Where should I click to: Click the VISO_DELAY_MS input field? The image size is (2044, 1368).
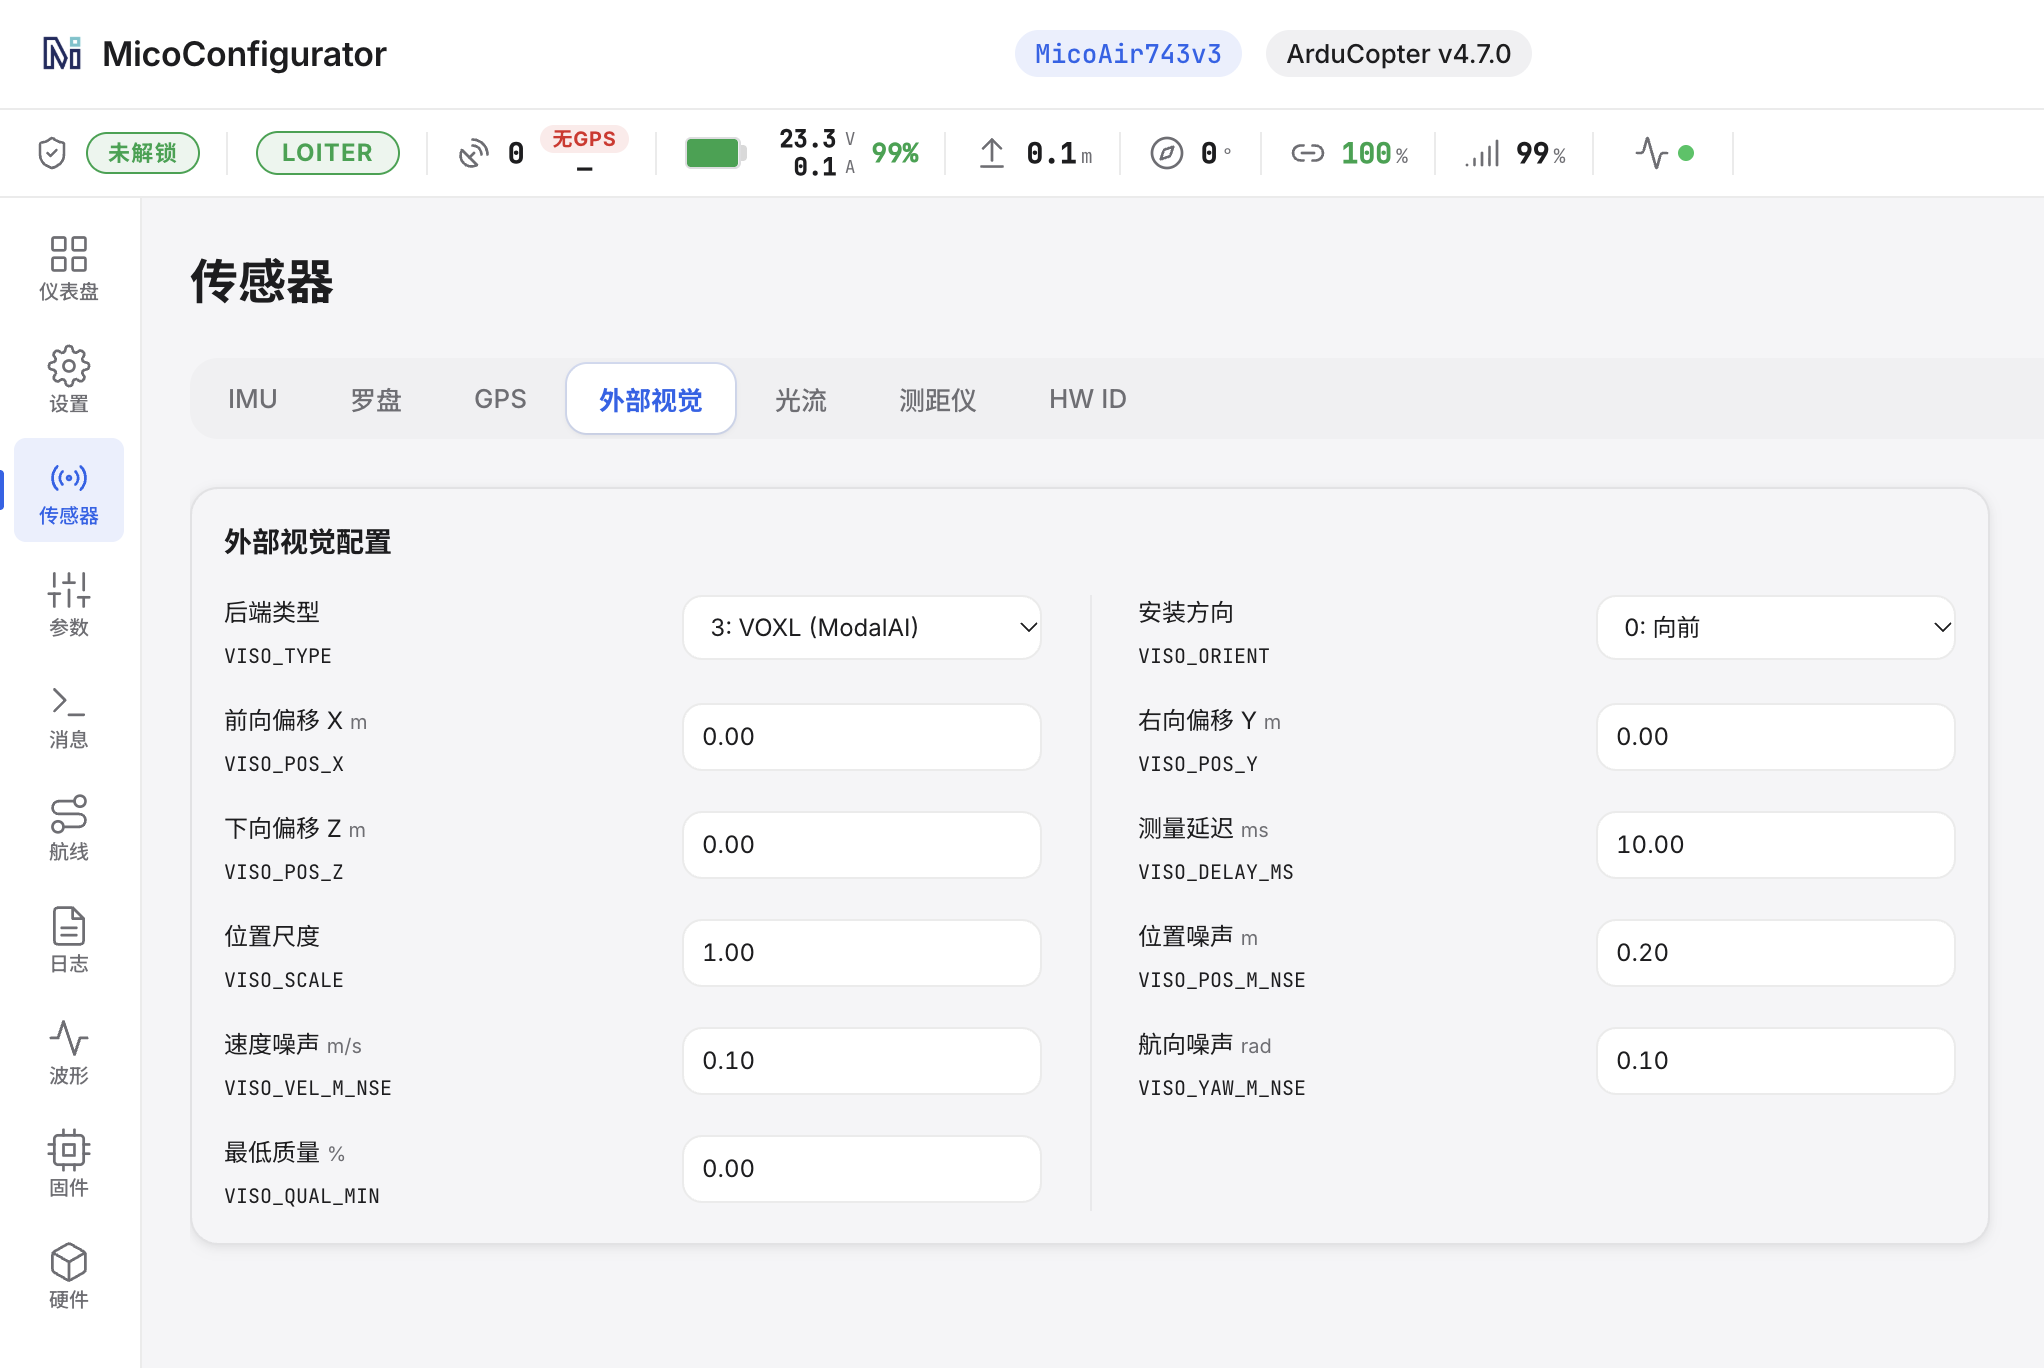[x=1776, y=845]
